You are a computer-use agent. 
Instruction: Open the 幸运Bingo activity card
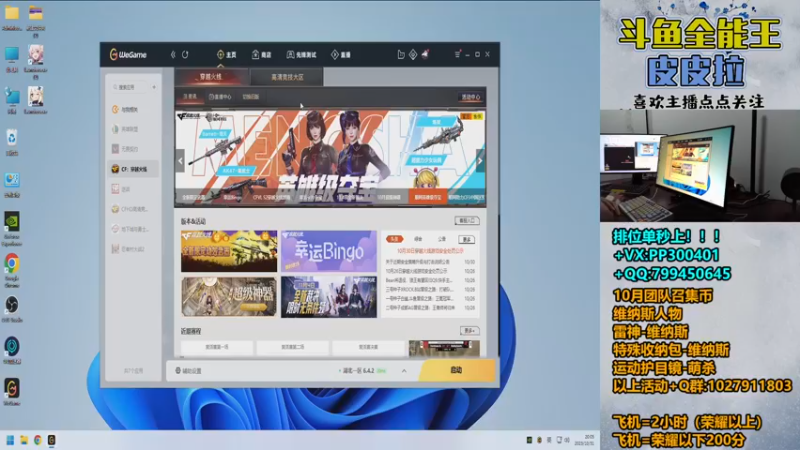coord(329,251)
